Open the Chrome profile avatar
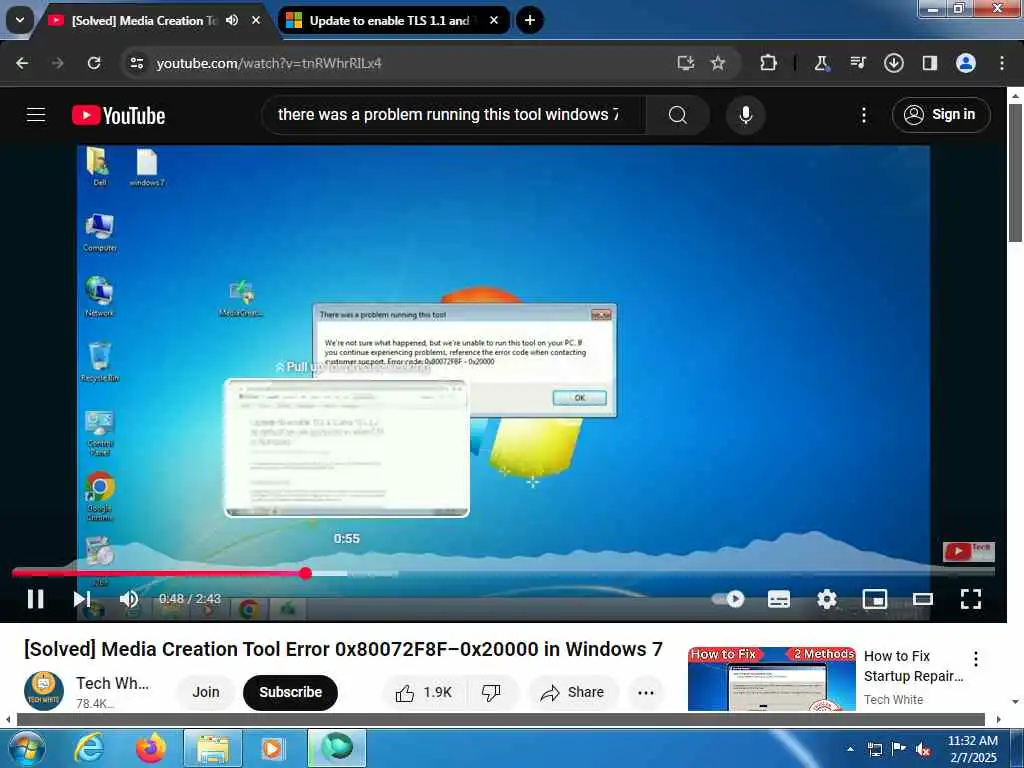 [x=965, y=63]
